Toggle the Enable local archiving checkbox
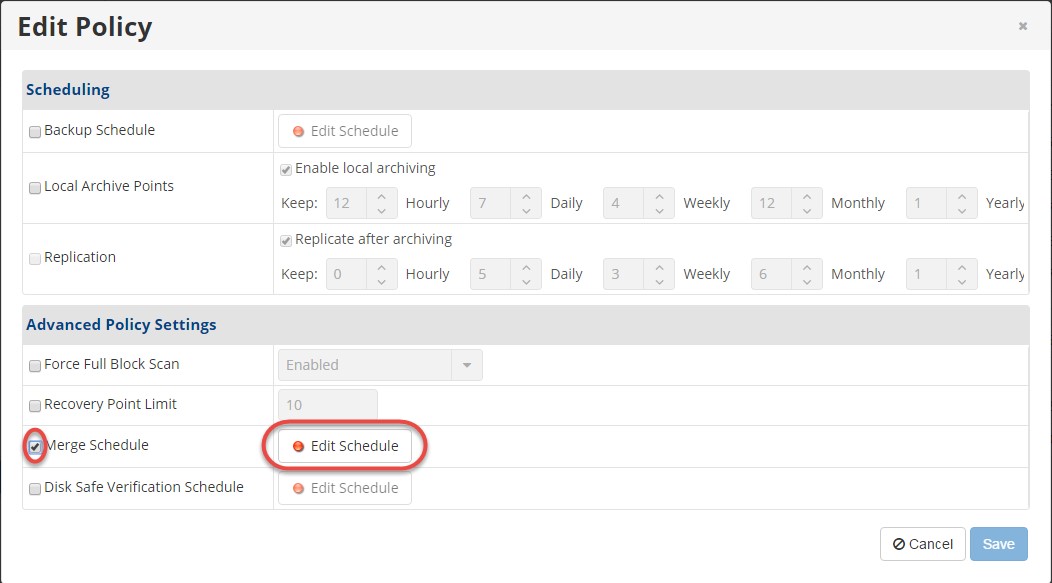 click(x=286, y=170)
